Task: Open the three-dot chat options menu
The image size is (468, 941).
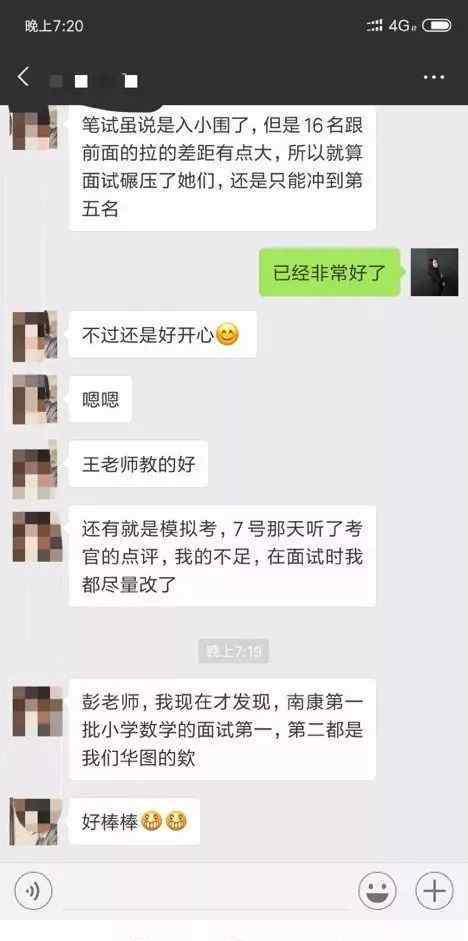Action: point(433,78)
